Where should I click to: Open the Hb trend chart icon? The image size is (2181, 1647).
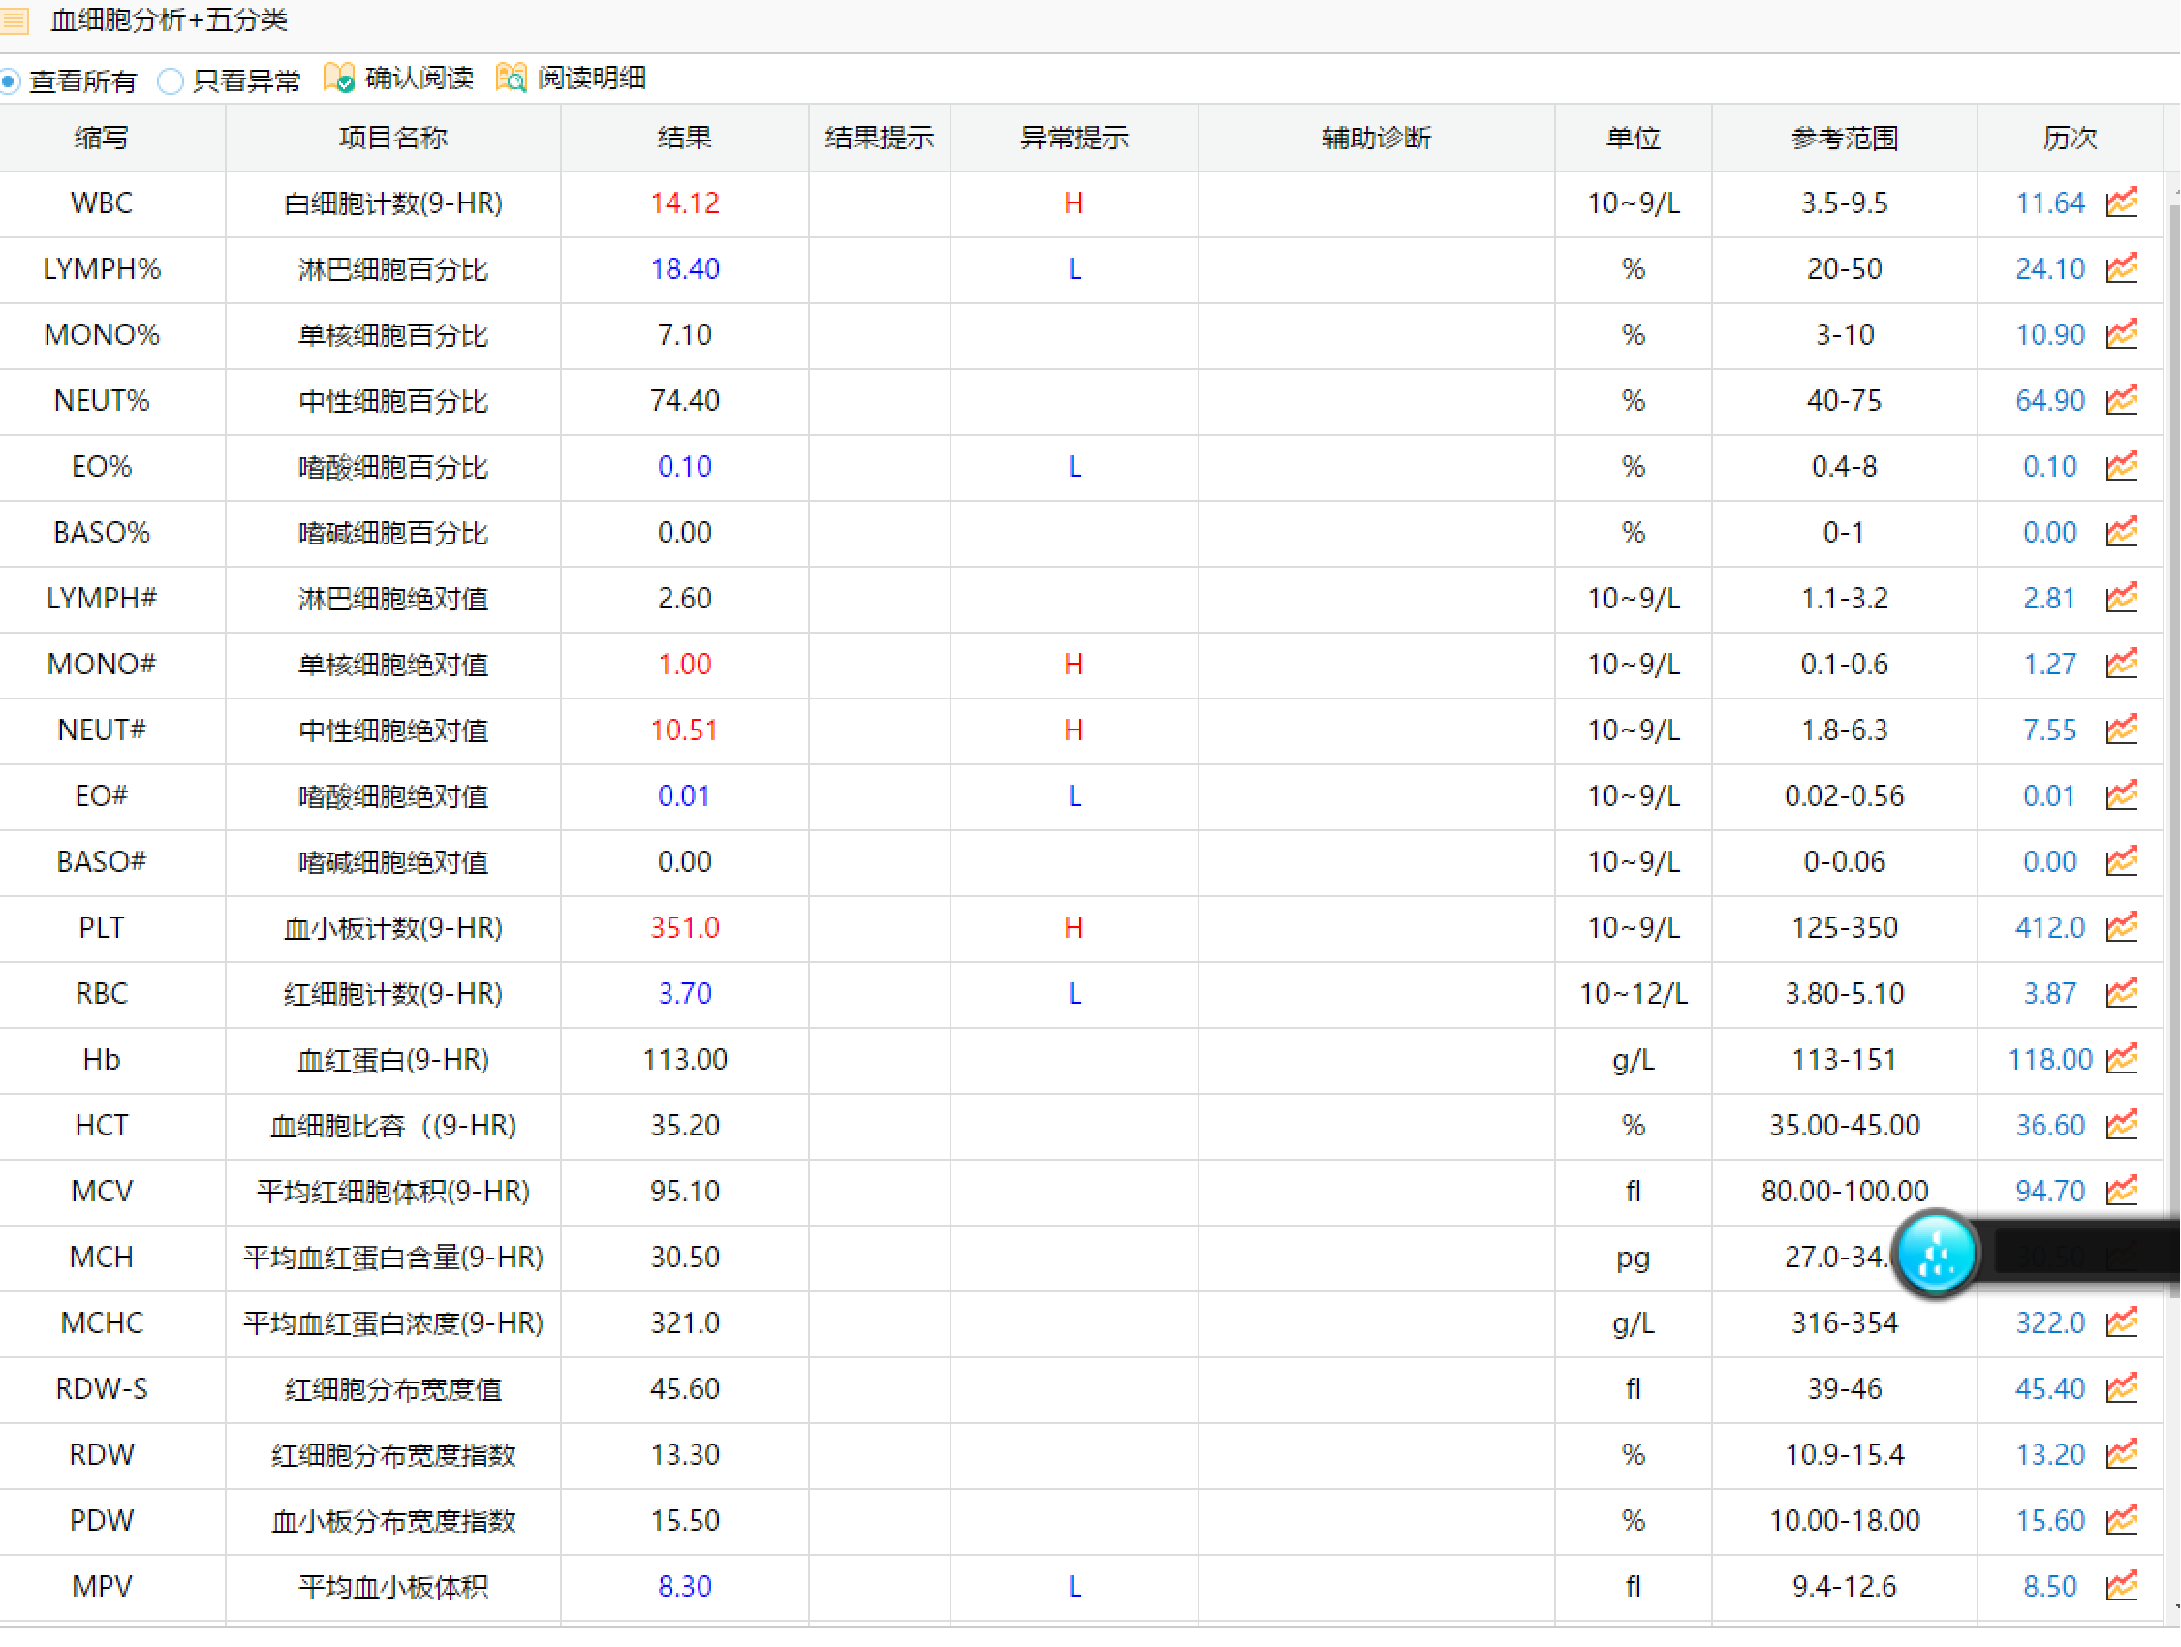(2122, 1060)
